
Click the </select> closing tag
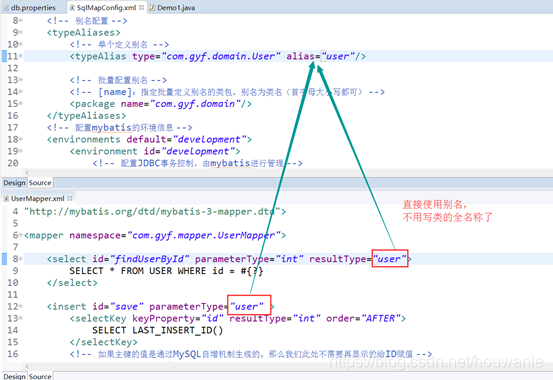coord(72,283)
